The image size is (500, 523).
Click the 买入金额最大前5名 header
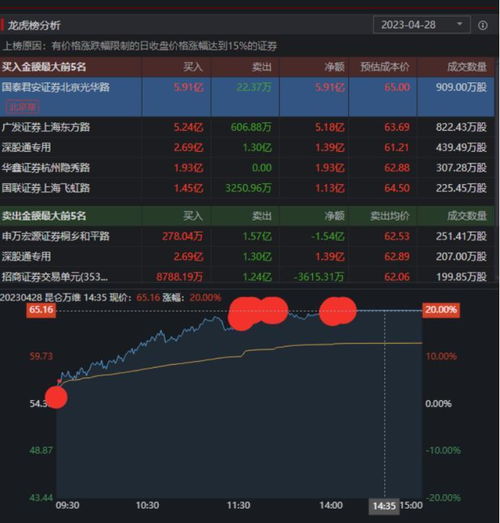(44, 67)
